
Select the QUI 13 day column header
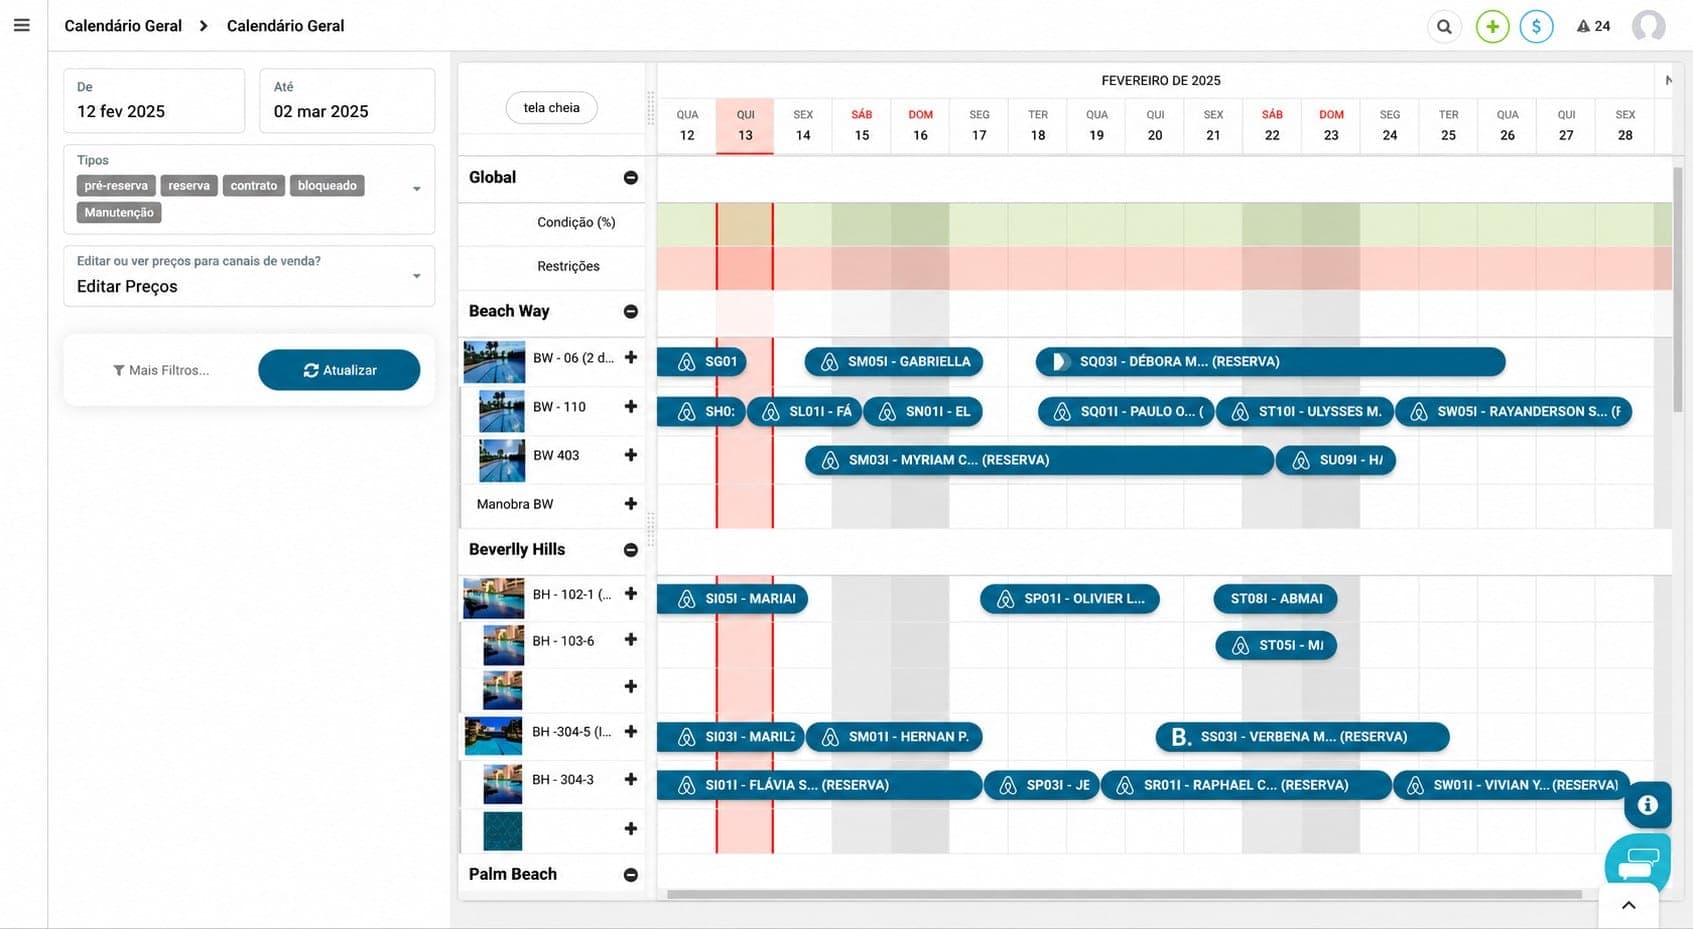[x=745, y=125]
